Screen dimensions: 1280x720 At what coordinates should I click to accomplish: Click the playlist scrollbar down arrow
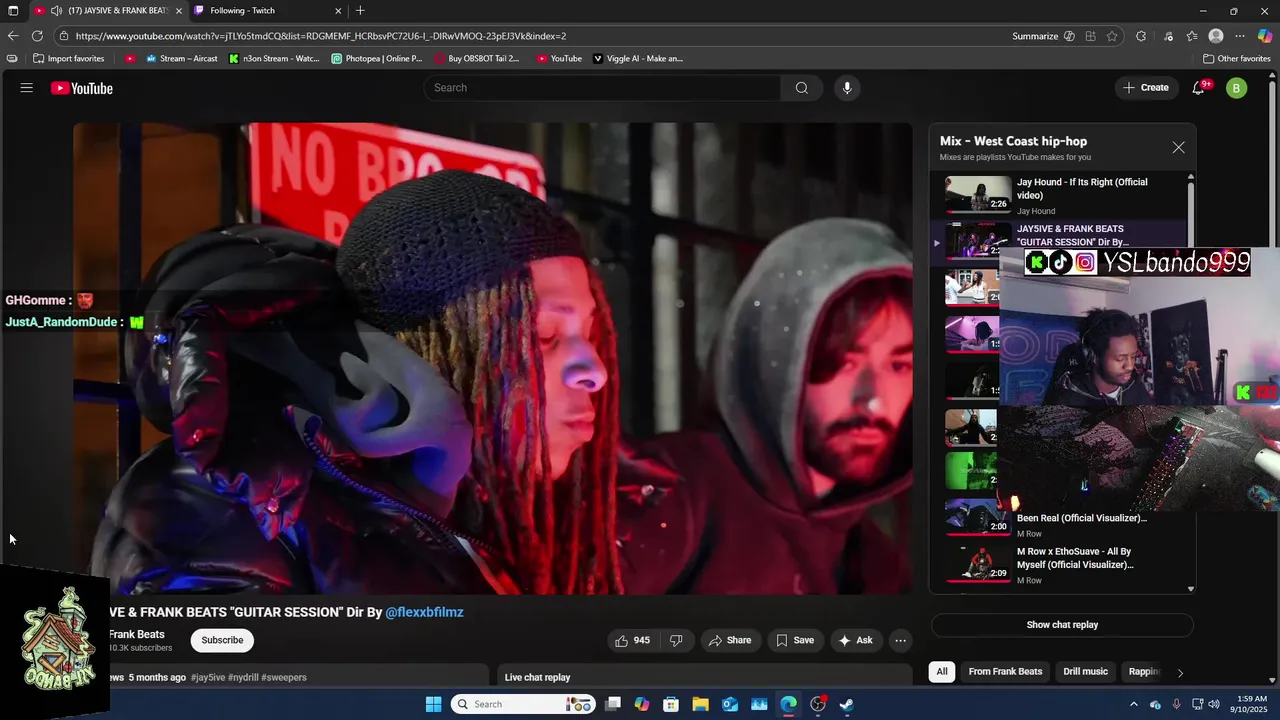1190,589
